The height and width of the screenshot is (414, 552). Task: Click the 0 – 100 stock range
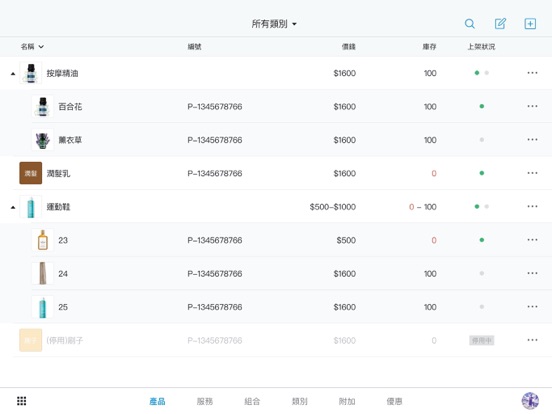click(422, 207)
